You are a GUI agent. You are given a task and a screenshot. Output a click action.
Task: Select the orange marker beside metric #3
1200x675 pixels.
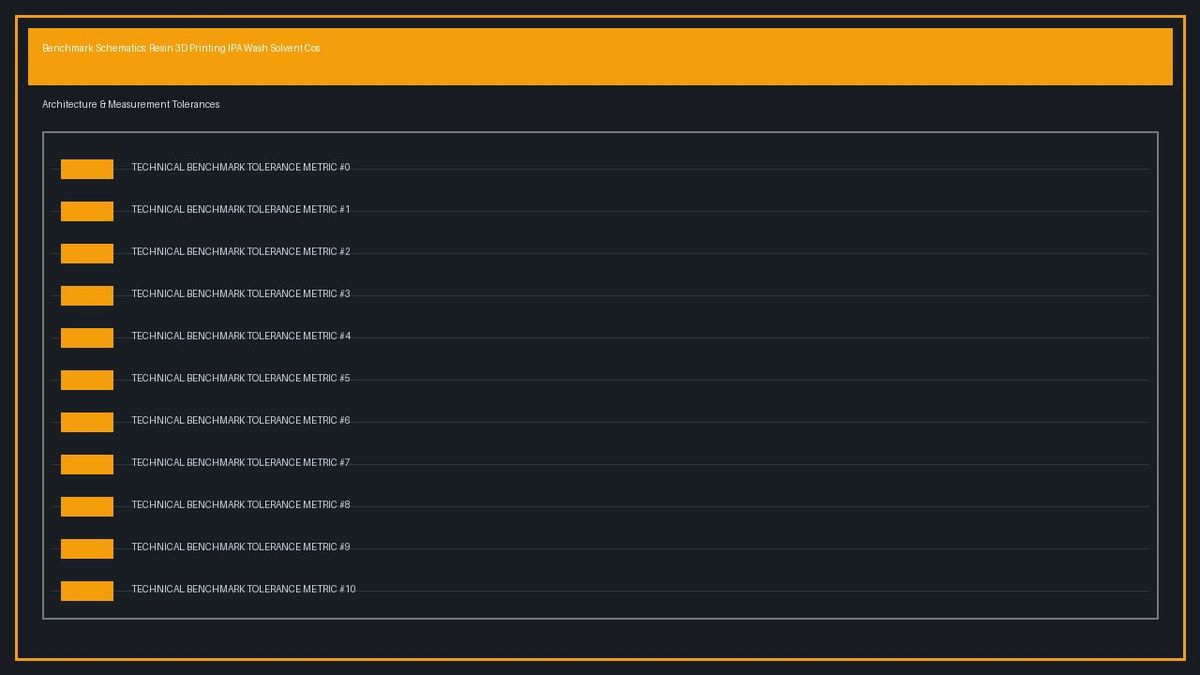point(87,295)
